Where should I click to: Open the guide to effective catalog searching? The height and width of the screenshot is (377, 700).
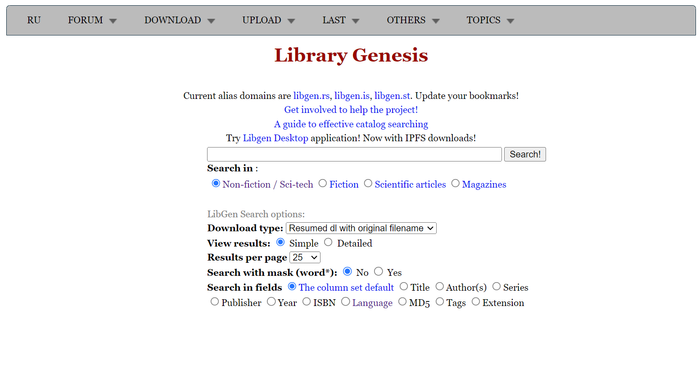point(351,124)
